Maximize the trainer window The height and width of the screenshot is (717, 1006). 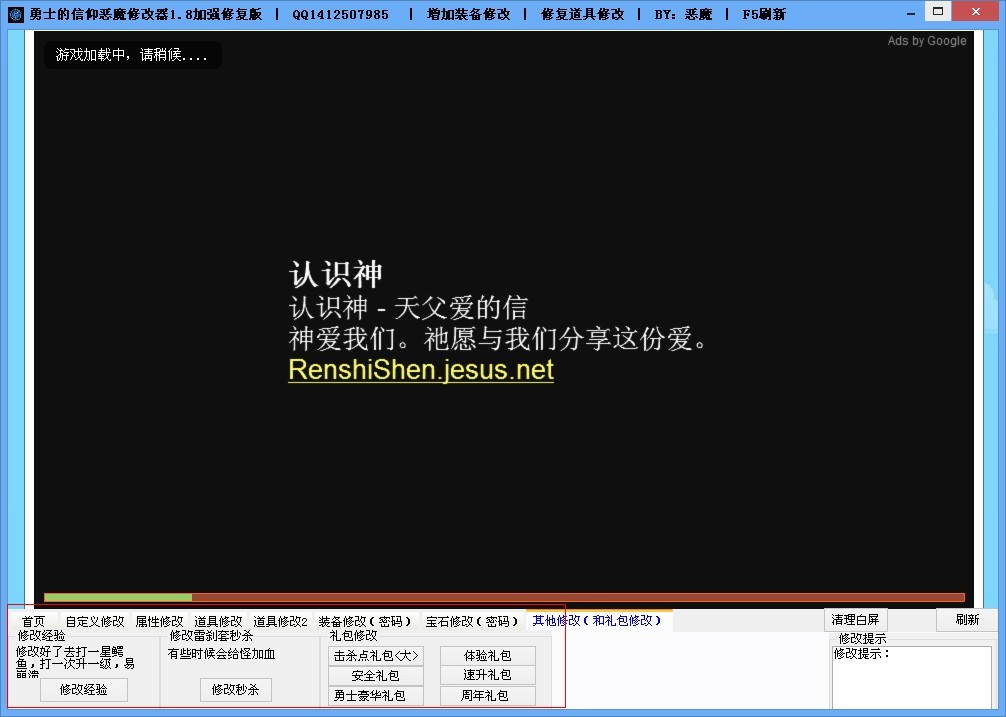click(937, 11)
